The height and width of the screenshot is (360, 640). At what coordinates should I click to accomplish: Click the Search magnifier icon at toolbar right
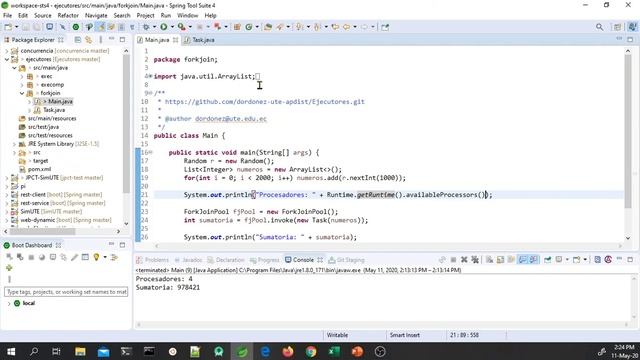[599, 27]
